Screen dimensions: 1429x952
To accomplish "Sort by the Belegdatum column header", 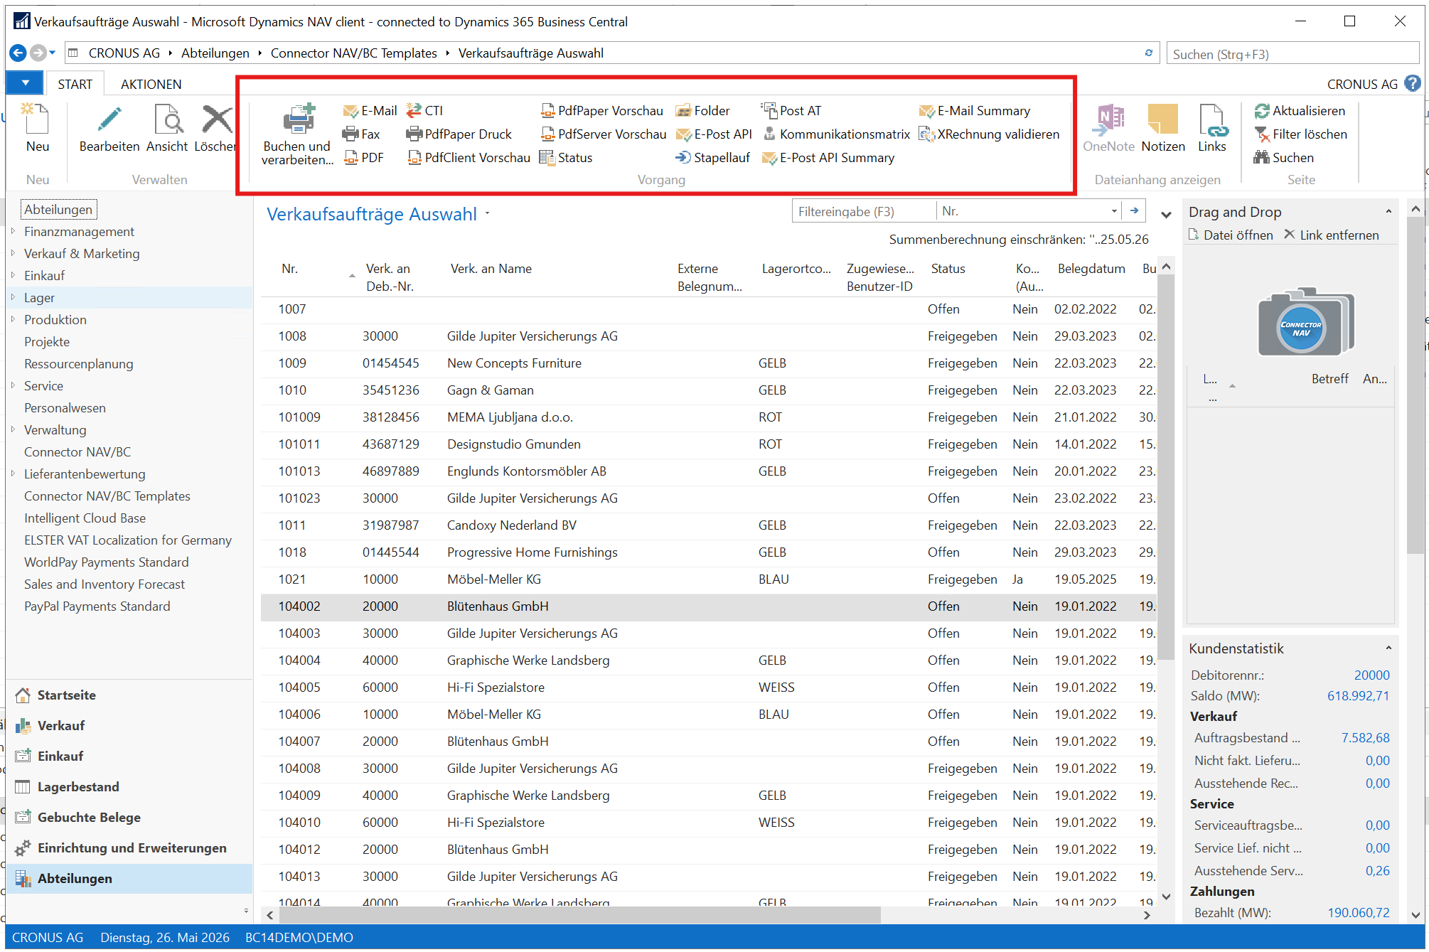I will click(x=1091, y=269).
